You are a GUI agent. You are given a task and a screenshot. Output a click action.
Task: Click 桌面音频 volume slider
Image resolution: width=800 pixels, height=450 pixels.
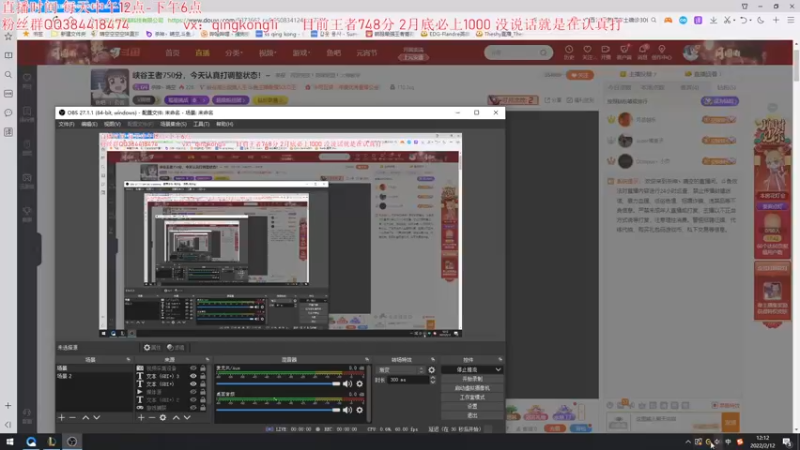coord(278,410)
